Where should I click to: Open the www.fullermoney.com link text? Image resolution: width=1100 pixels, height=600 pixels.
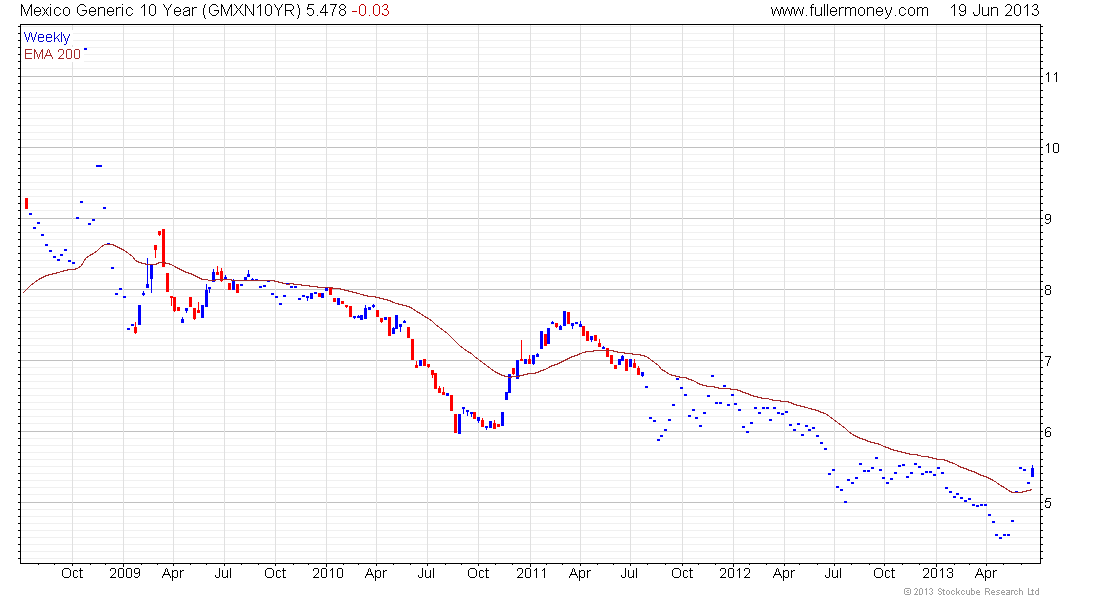point(850,11)
